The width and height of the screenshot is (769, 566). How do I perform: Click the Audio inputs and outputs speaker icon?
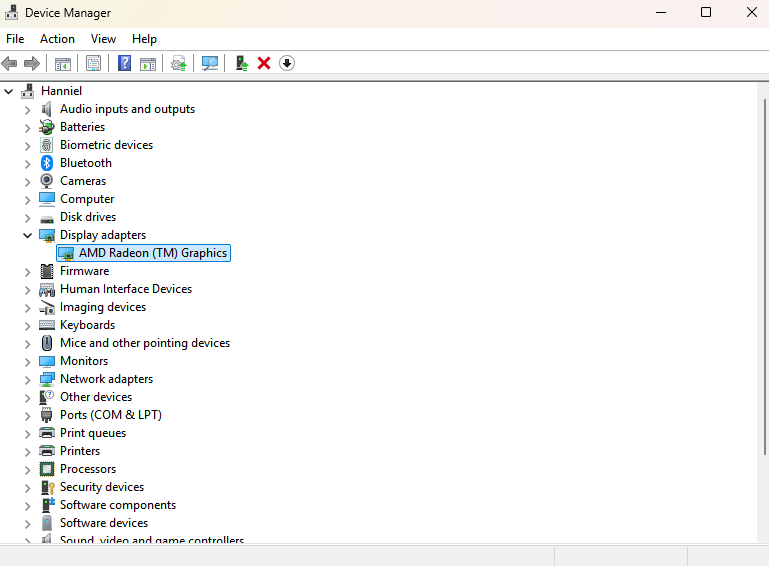click(x=47, y=109)
